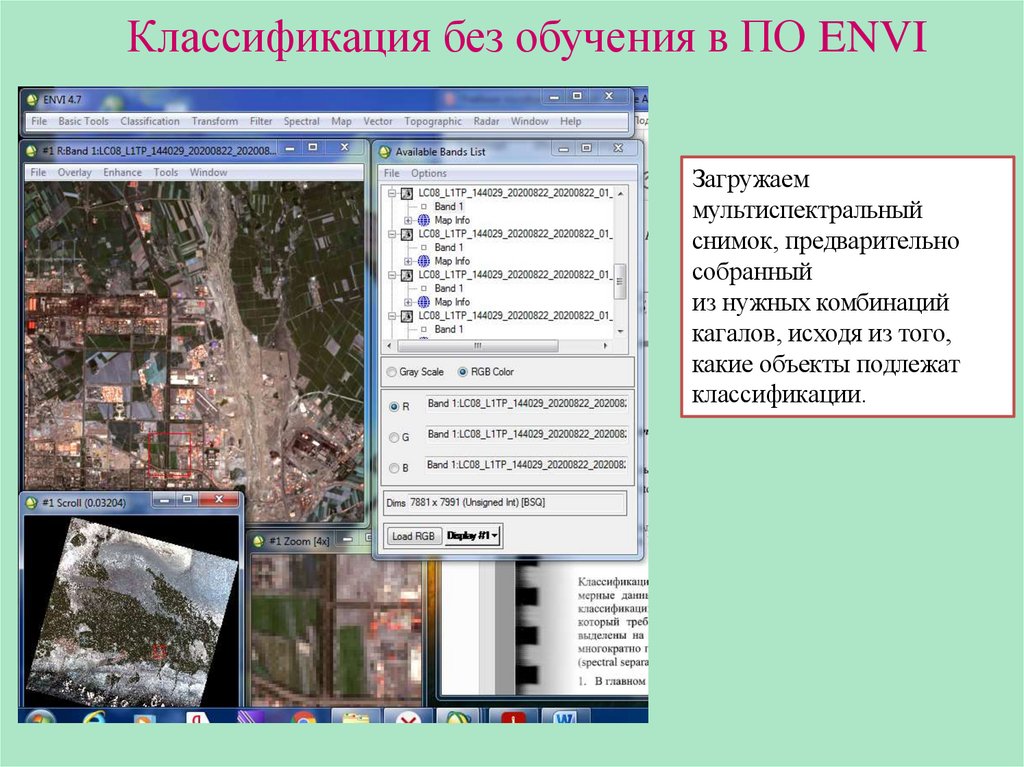Screen dimensions: 1024x767
Task: Click the band list scroll up arrow
Action: [x=620, y=194]
